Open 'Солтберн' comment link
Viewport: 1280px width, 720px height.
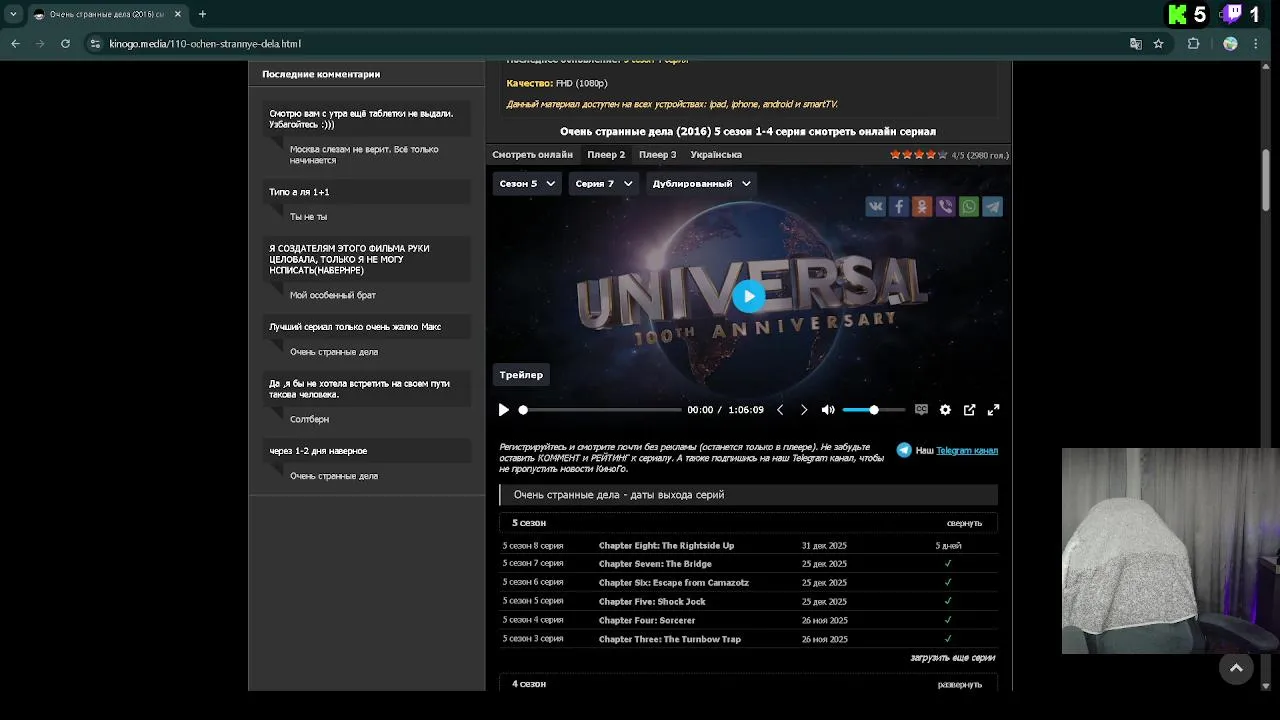point(309,420)
